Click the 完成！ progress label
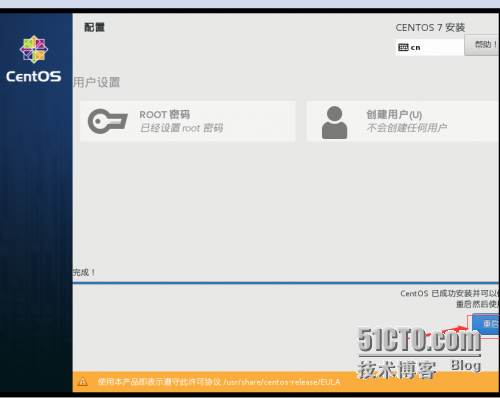Image resolution: width=500 pixels, height=398 pixels. [84, 272]
